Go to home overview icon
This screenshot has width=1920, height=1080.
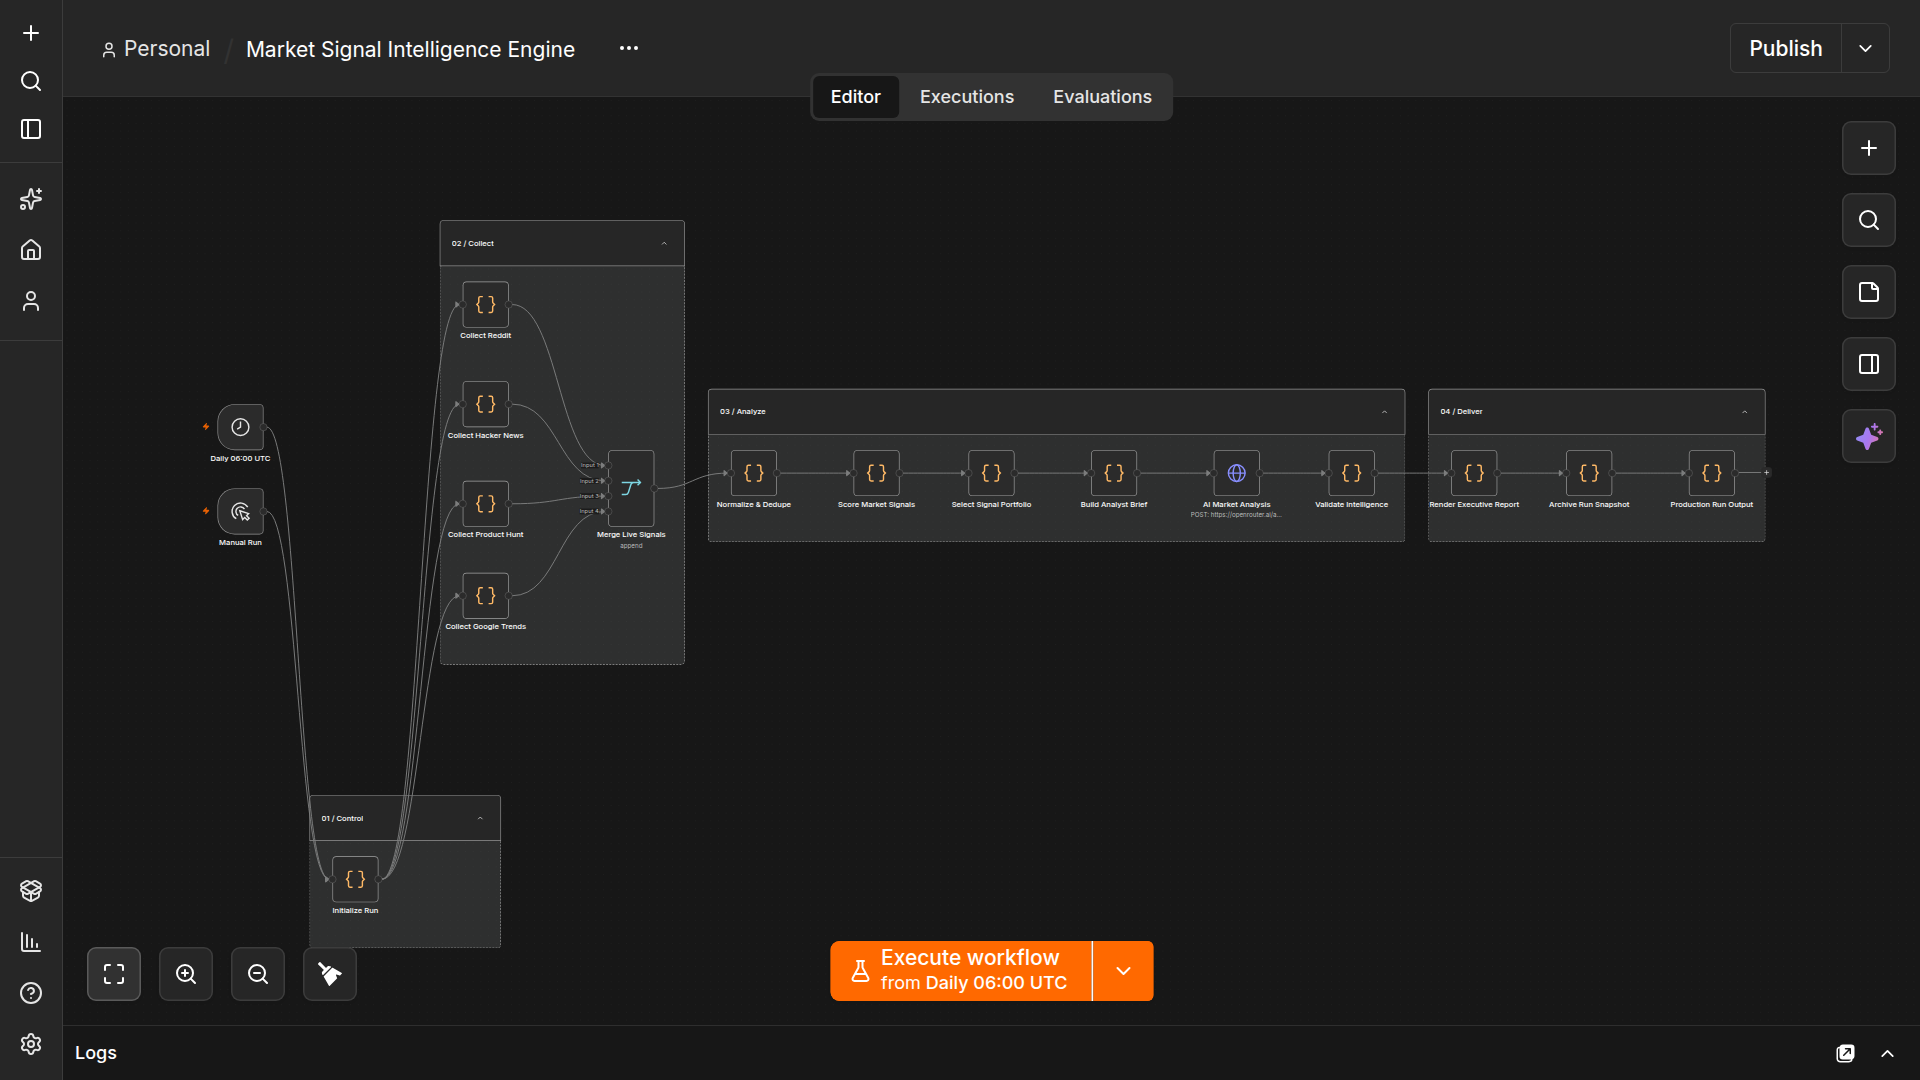tap(31, 250)
